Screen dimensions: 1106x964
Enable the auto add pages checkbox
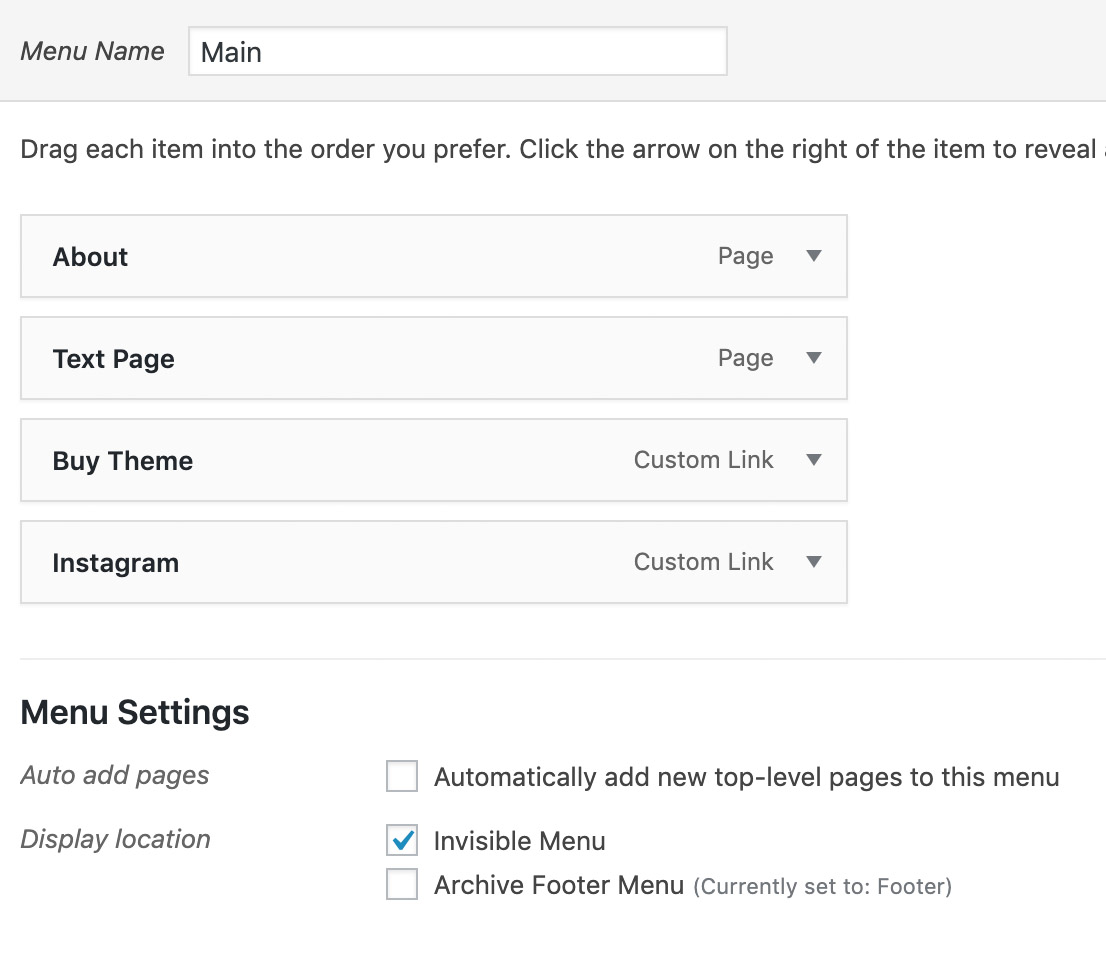tap(402, 777)
